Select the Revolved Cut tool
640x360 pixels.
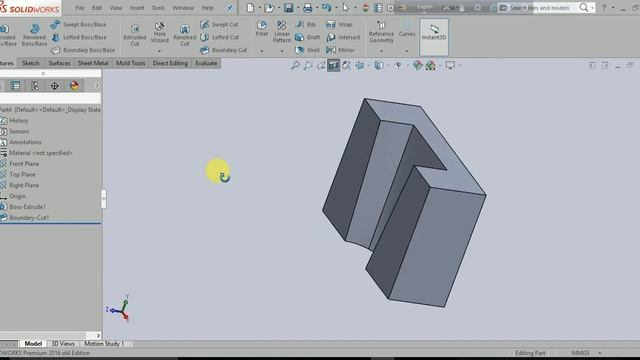184,35
